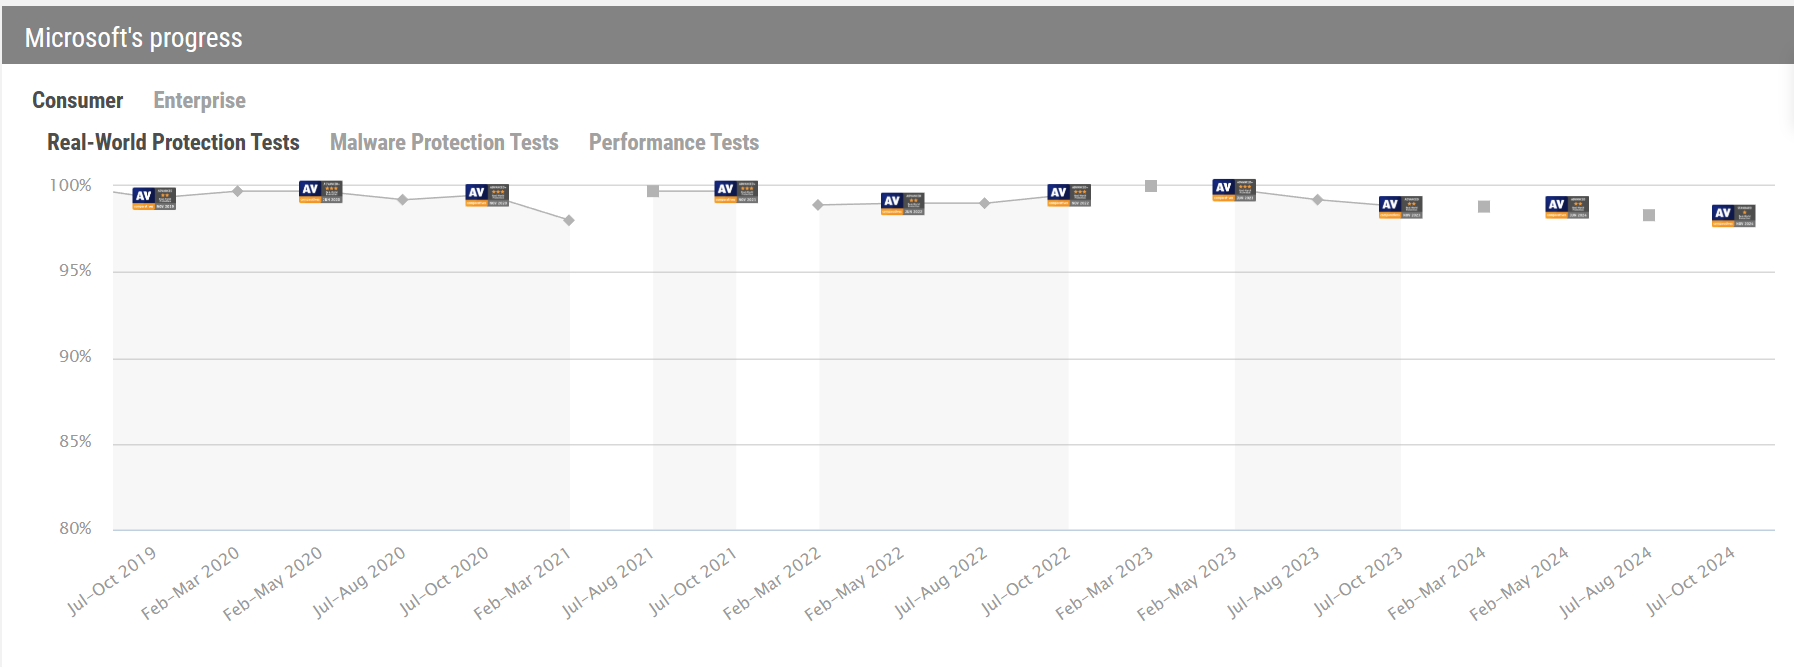
Task: Select the Real-World Protection Tests tab
Action: [x=173, y=142]
